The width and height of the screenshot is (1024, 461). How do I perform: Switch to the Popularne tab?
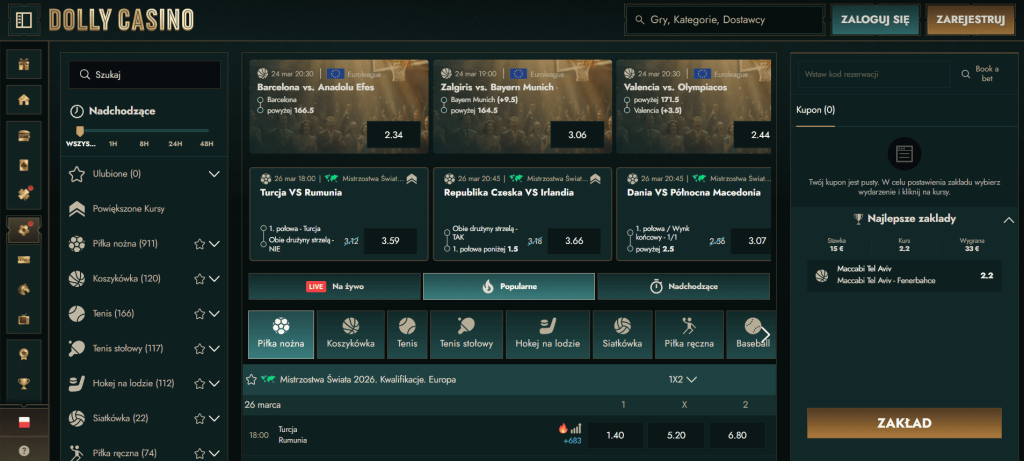(x=509, y=286)
